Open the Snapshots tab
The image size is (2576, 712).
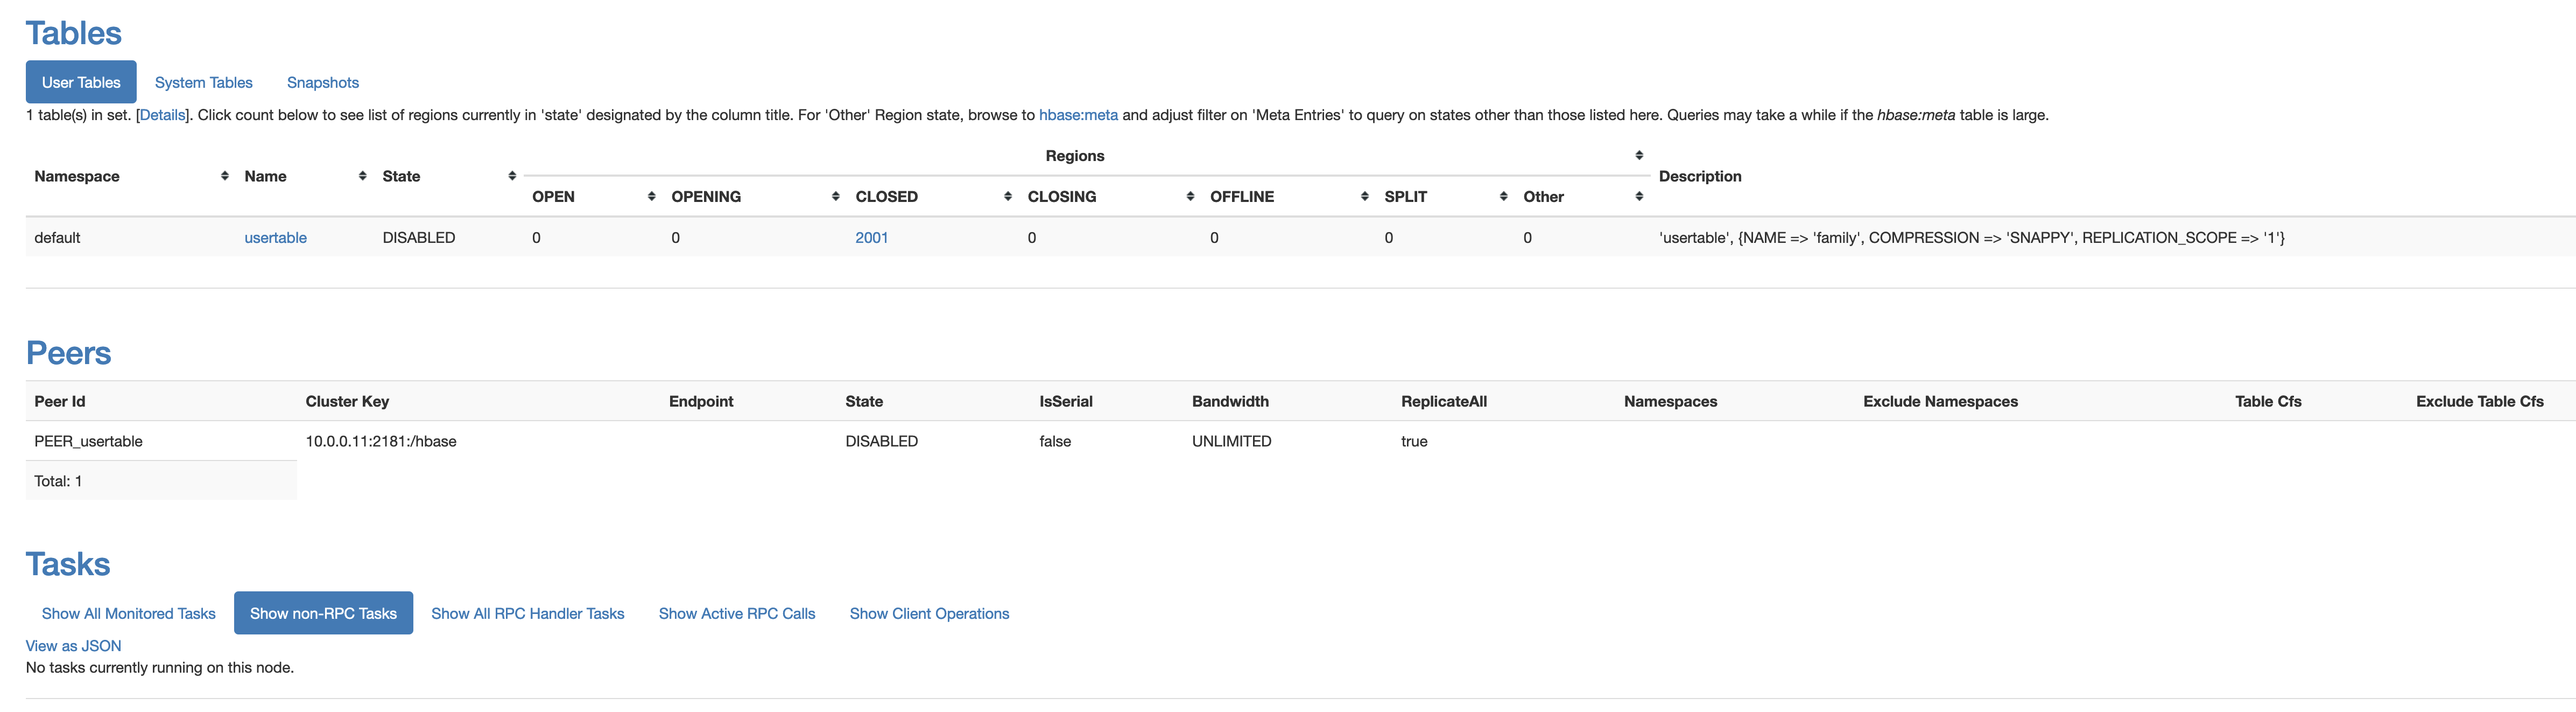(322, 83)
